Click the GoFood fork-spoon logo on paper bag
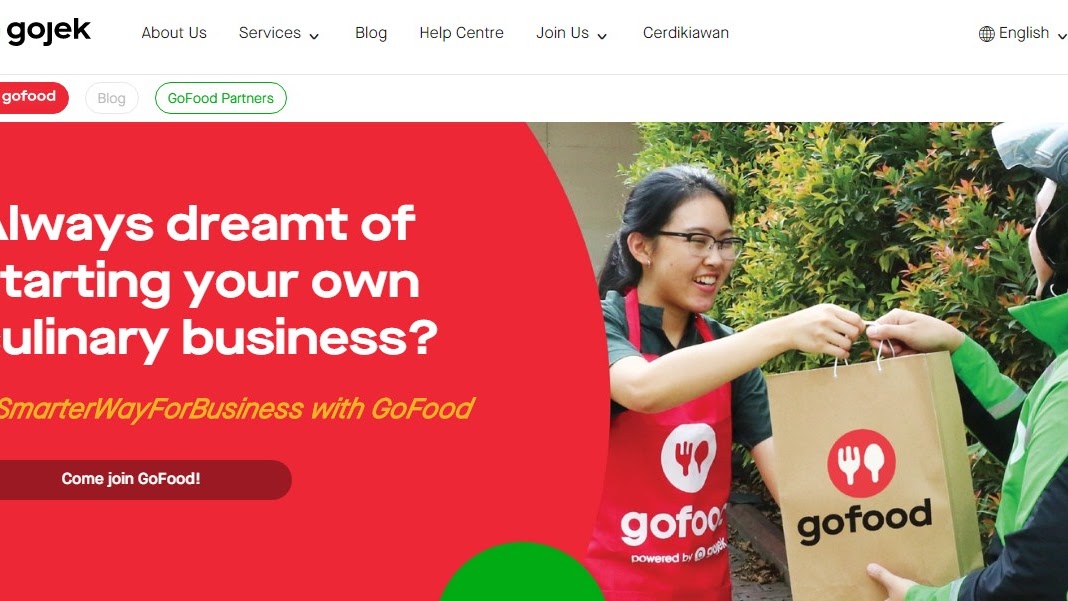The image size is (1068, 601). click(x=861, y=463)
